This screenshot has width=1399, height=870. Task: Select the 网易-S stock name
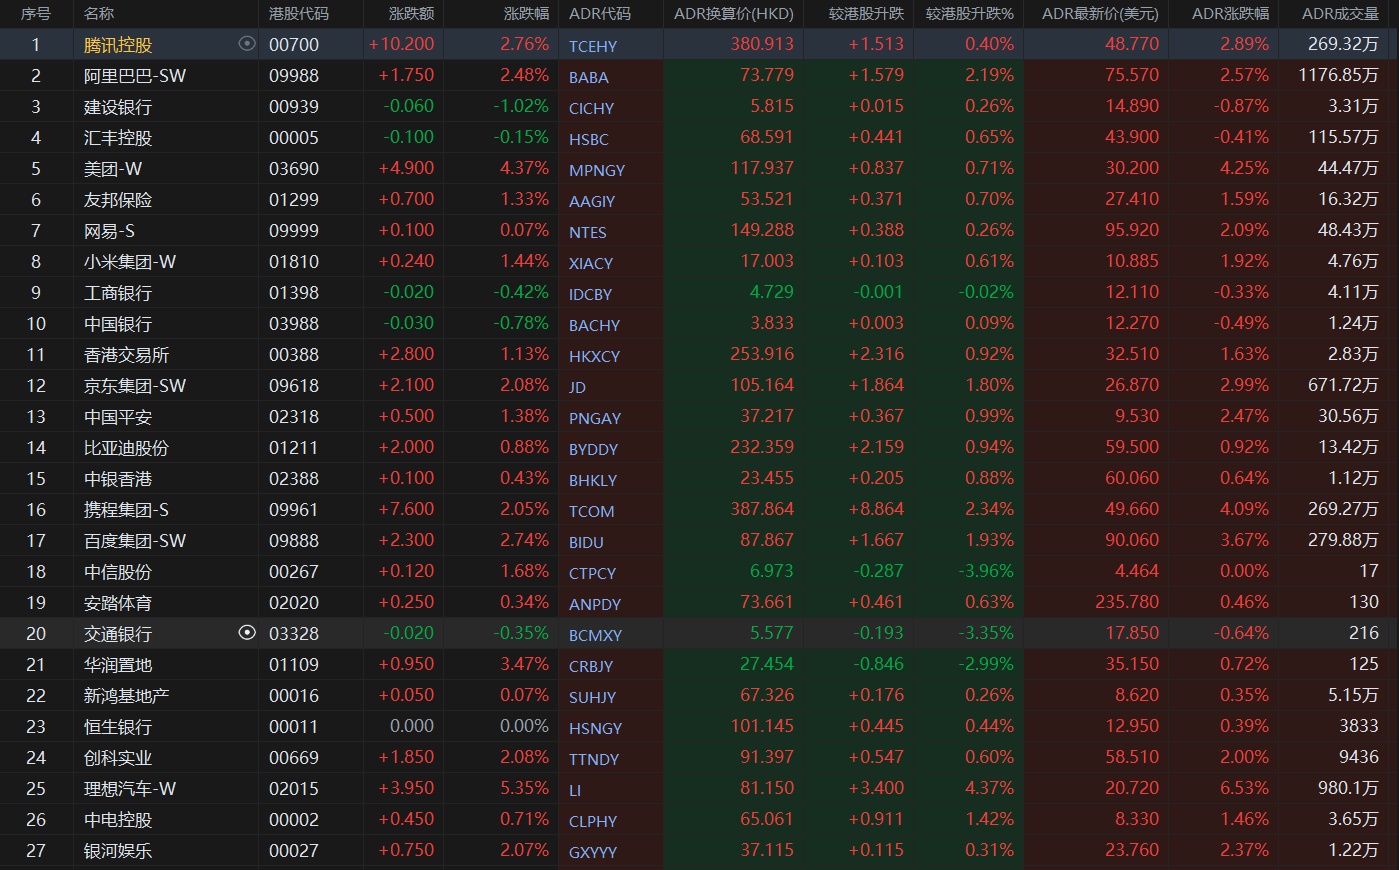(x=109, y=231)
